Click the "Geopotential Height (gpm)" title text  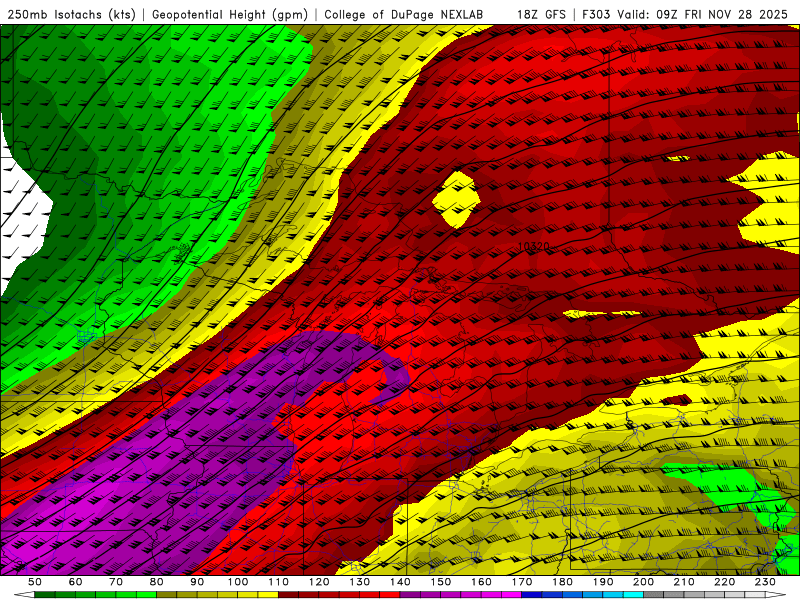(x=230, y=14)
